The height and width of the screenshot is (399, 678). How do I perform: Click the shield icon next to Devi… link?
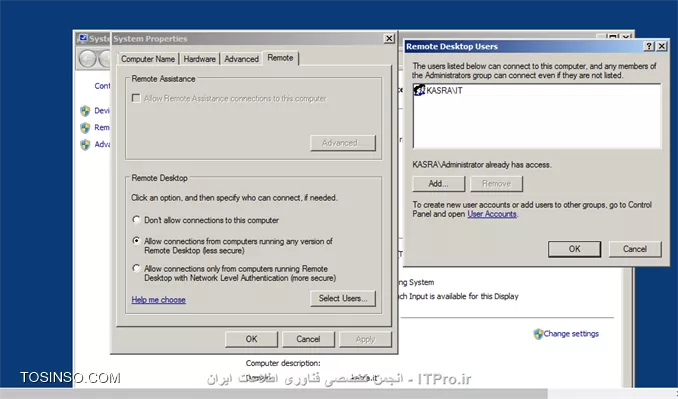pyautogui.click(x=85, y=111)
